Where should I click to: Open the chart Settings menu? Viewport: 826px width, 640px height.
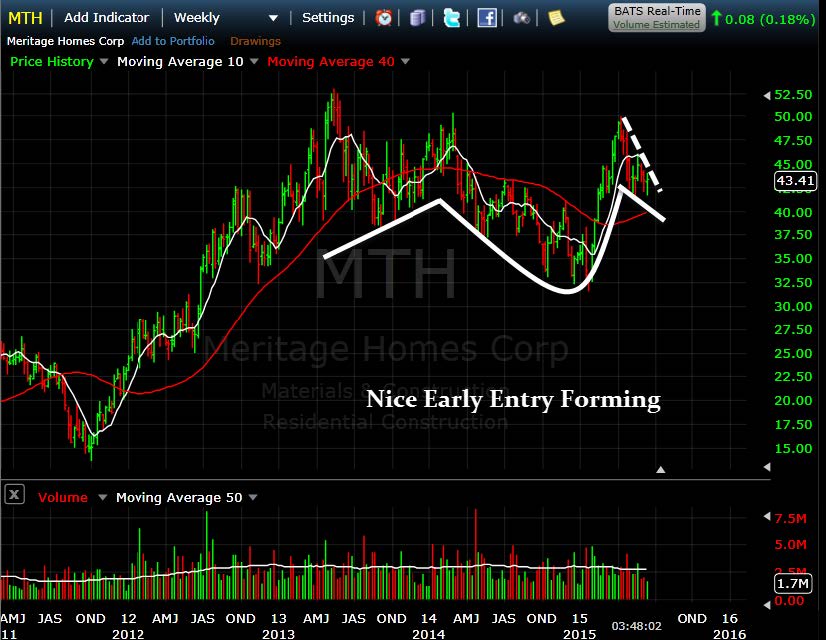(328, 17)
